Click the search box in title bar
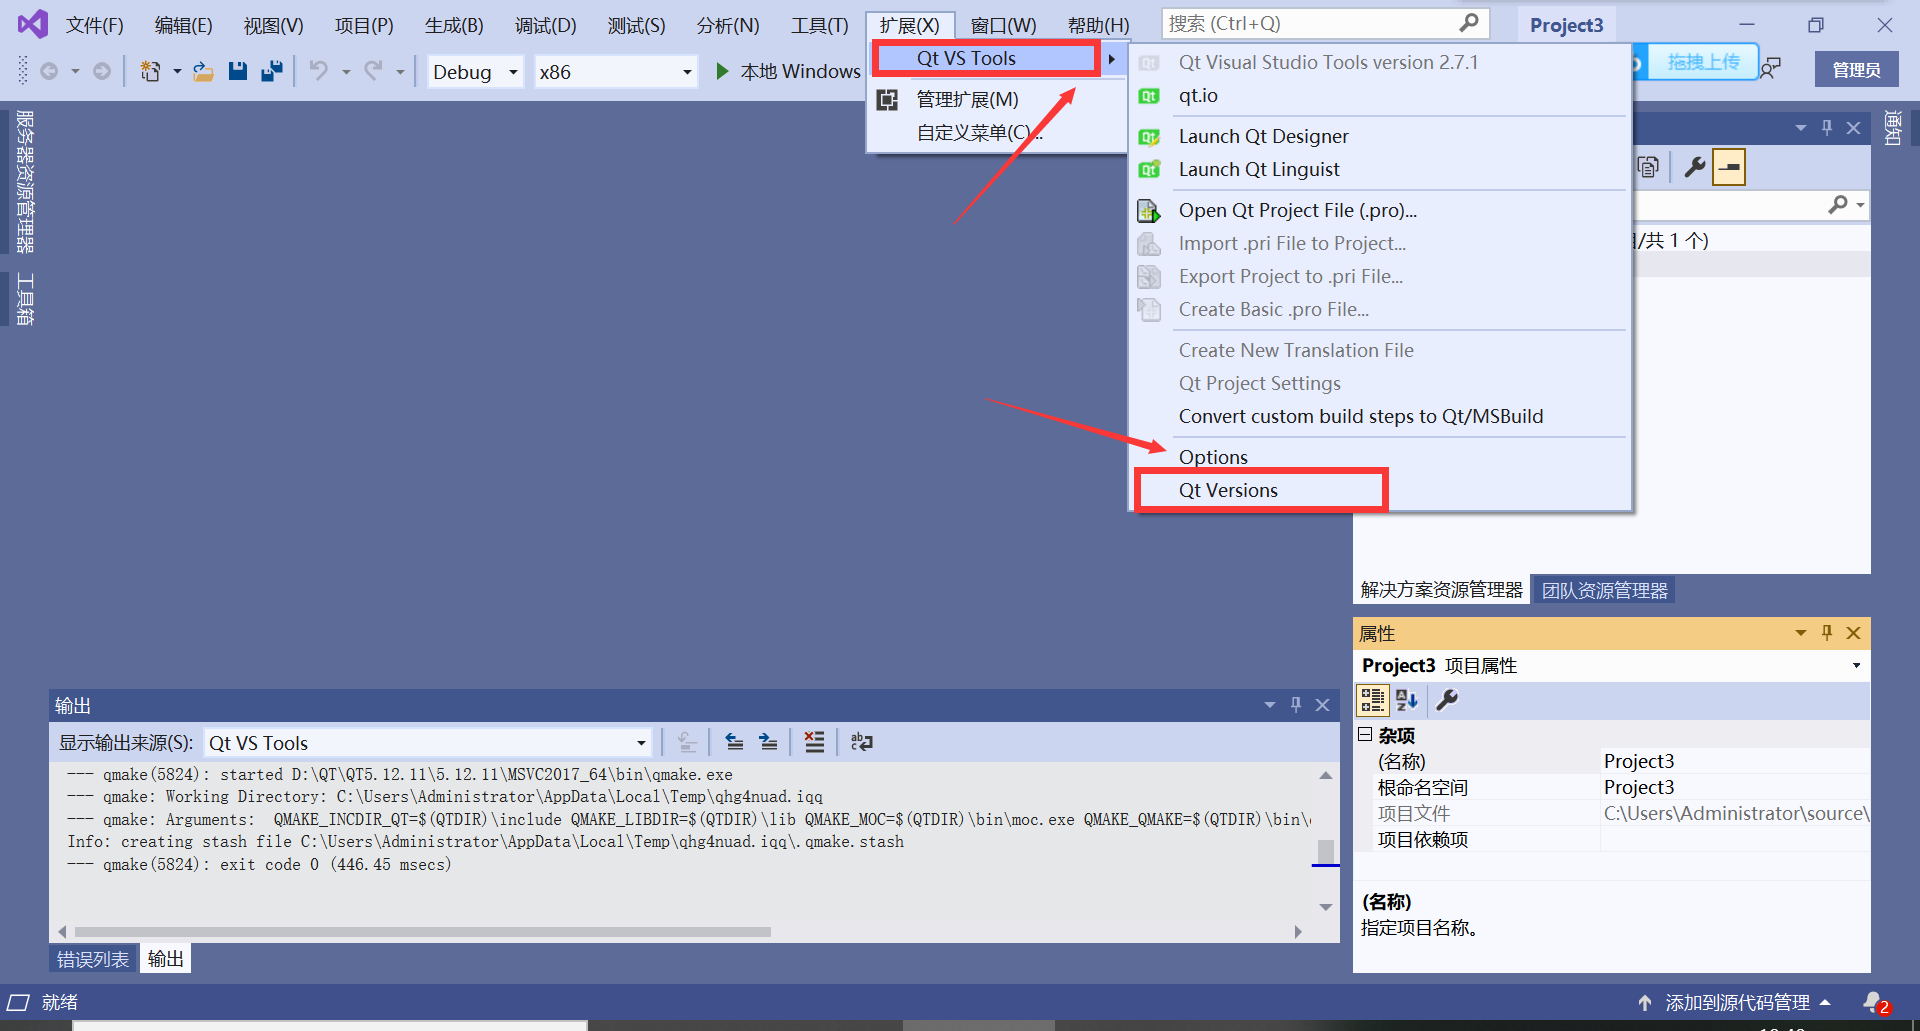 [x=1325, y=23]
